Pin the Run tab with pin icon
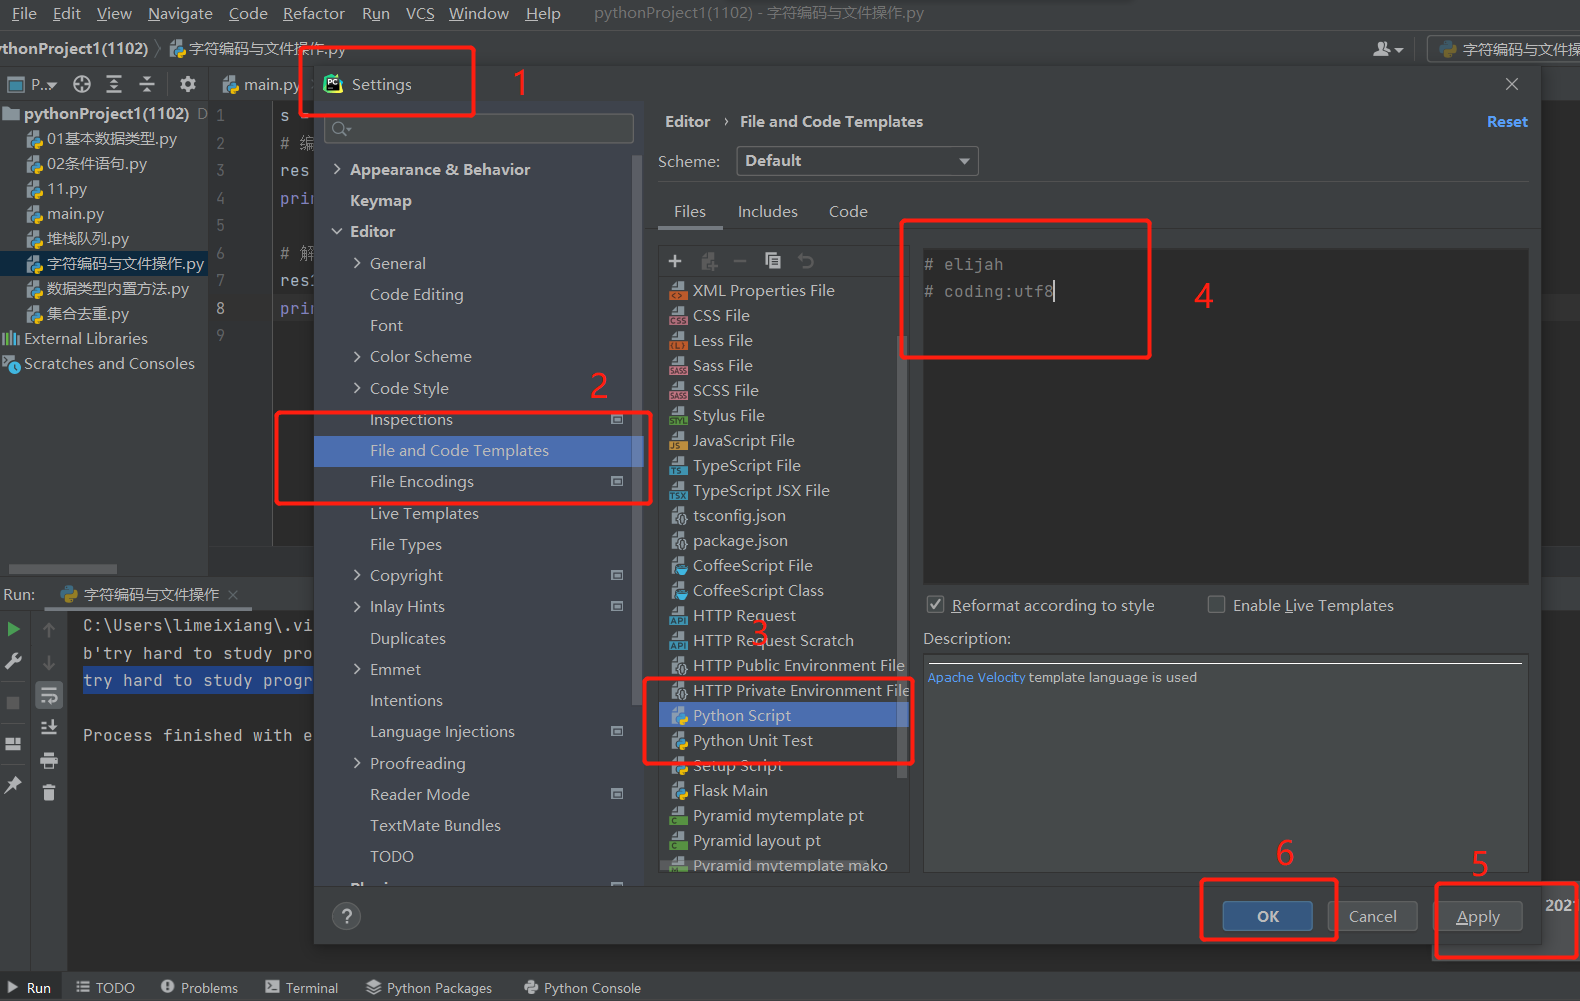The image size is (1580, 1001). pos(14,785)
